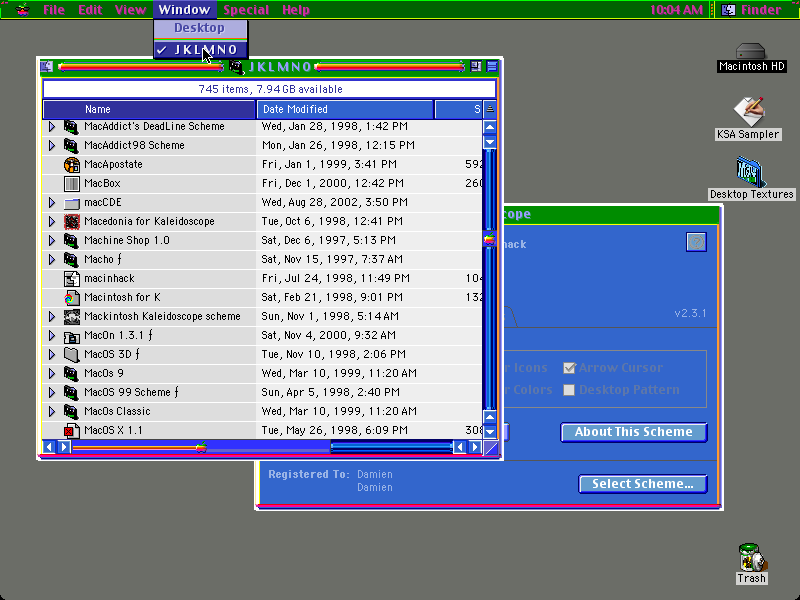800x600 pixels.
Task: Expand Macedonia for Kaleidoscope disclosure triangle
Action: tap(52, 221)
